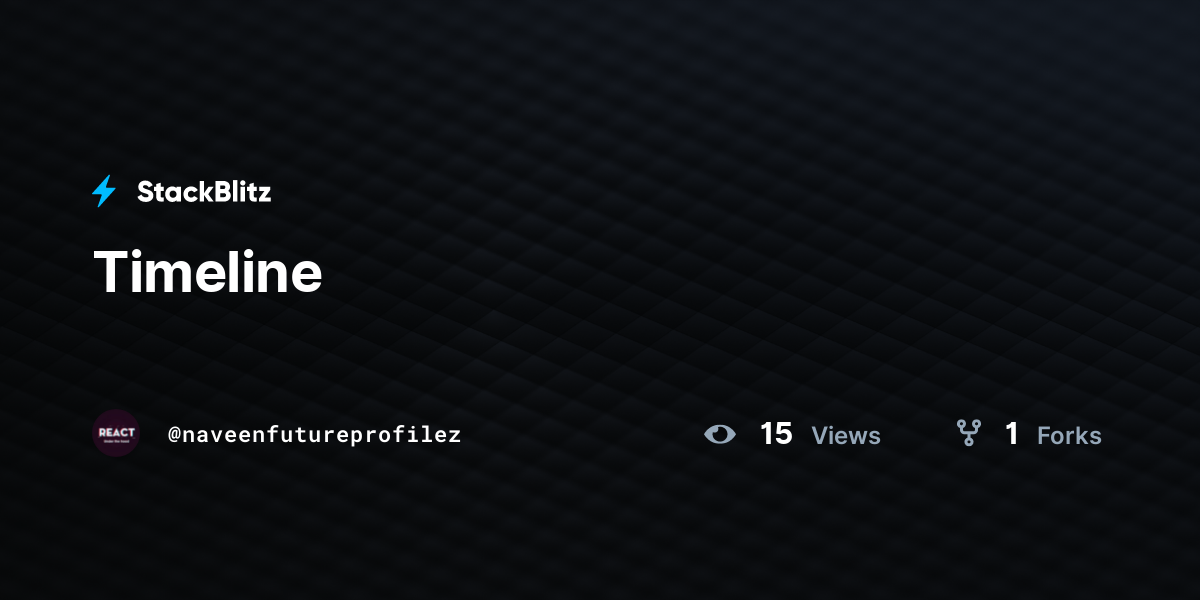Click the Views label
The image size is (1200, 600).
pyautogui.click(x=846, y=436)
